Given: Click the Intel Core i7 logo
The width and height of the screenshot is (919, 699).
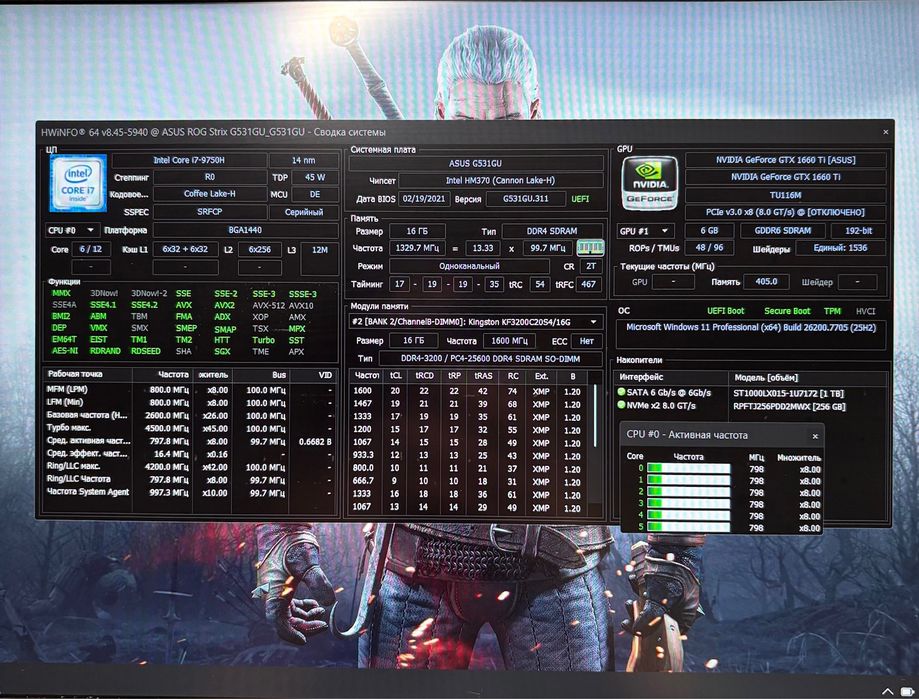Looking at the screenshot, I should [78, 183].
